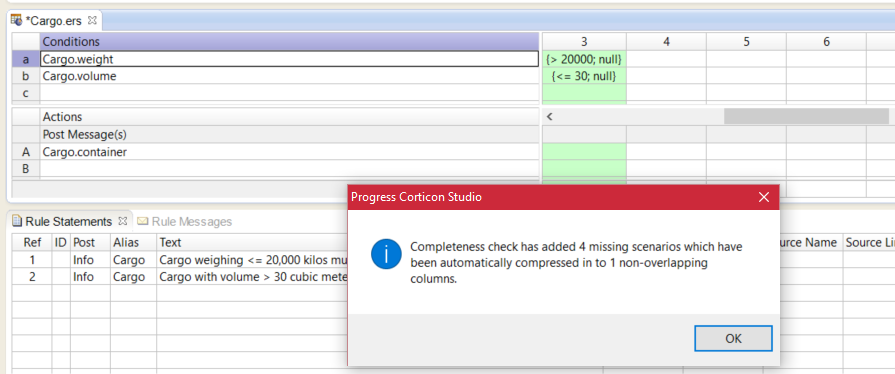Click the {> 20000; null} weight cell
Image resolution: width=895 pixels, height=374 pixels.
tap(584, 59)
